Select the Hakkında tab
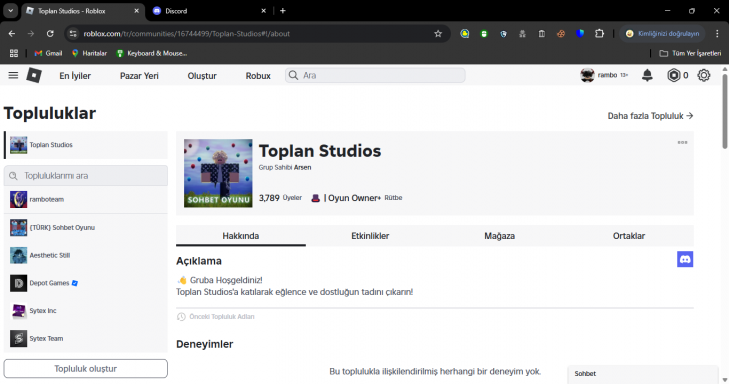Viewport: 729px width, 384px height. 240,236
